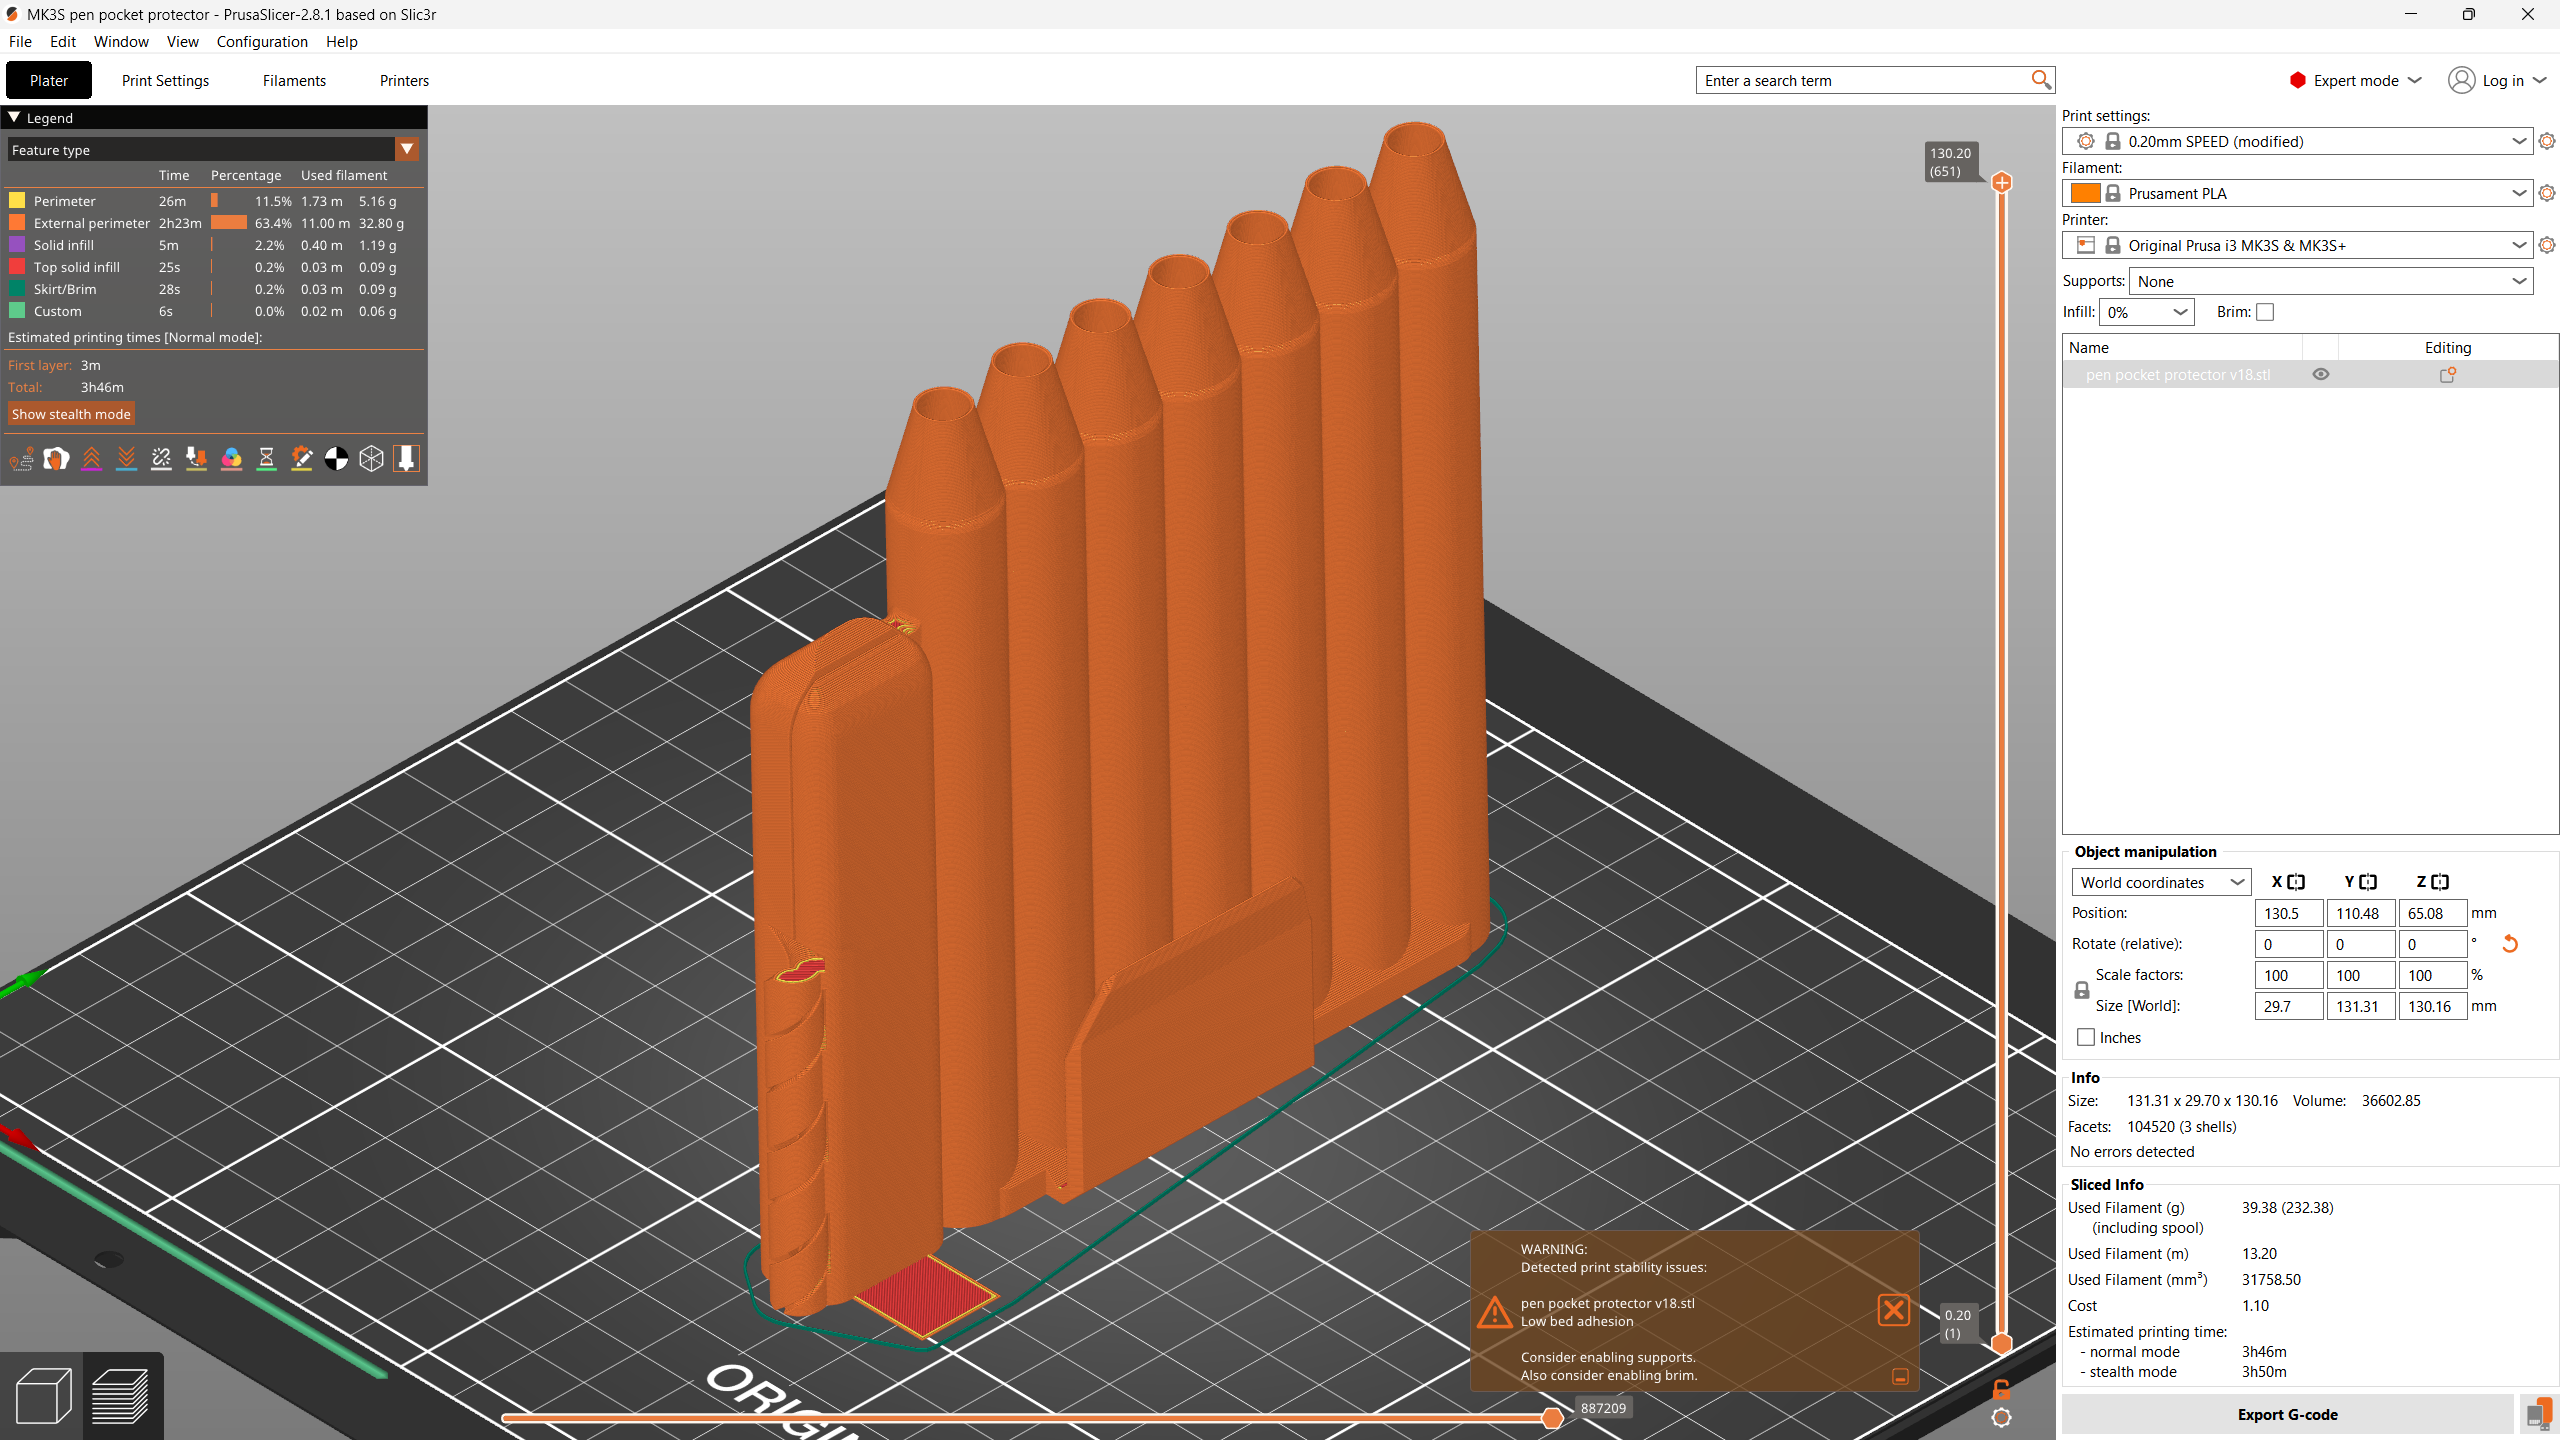Open the Print settings preset dropdown
This screenshot has height=1440, width=2560.
[x=2297, y=141]
